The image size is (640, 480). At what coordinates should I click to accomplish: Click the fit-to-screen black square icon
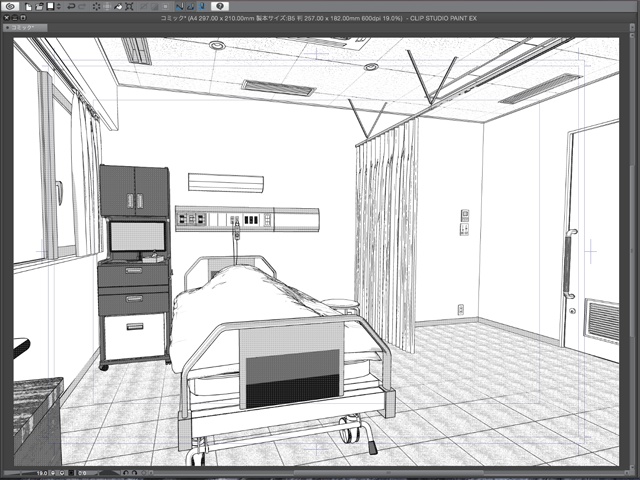tap(71, 473)
